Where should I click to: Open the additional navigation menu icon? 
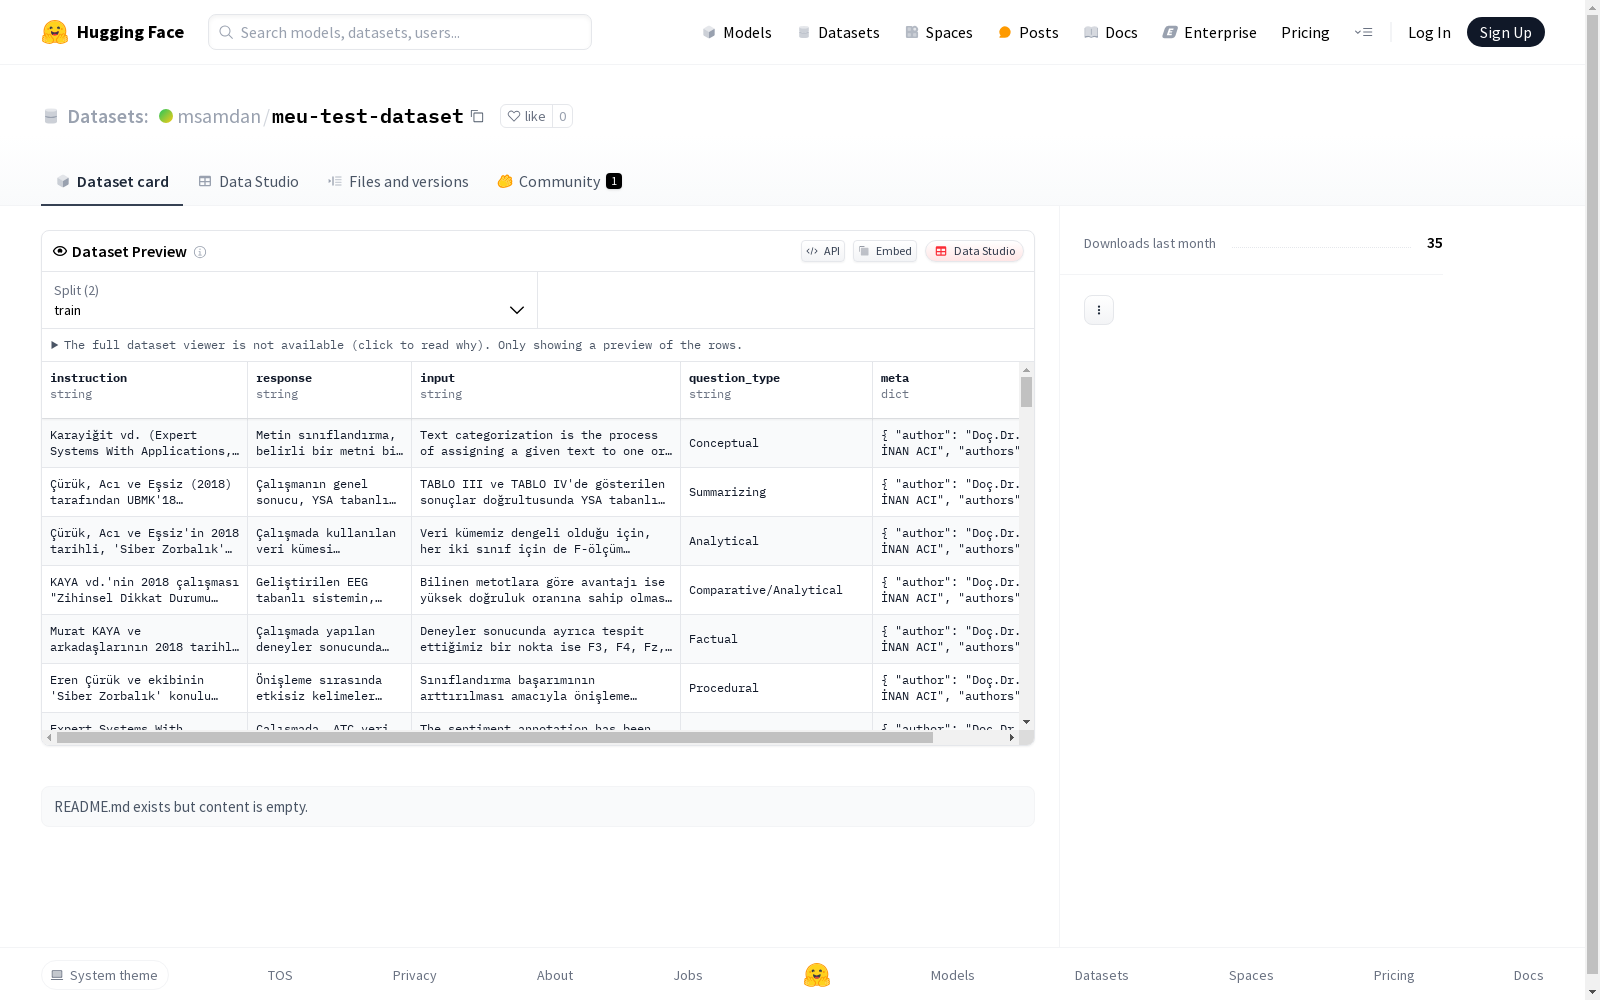point(1364,32)
